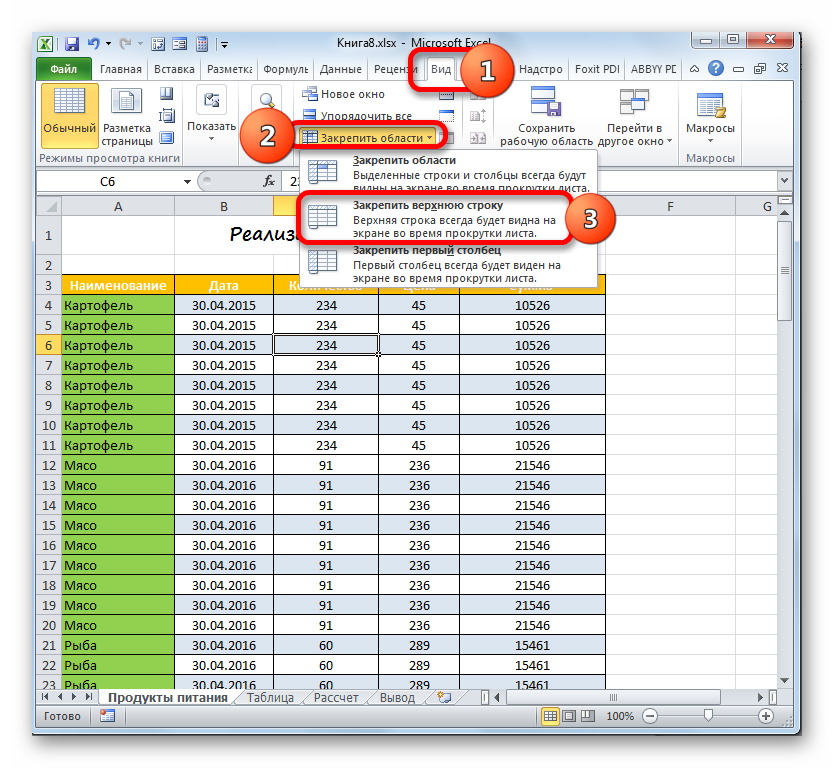Click the Insert Worksheet tab icon
Image resolution: width=834 pixels, height=768 pixels.
(x=444, y=697)
